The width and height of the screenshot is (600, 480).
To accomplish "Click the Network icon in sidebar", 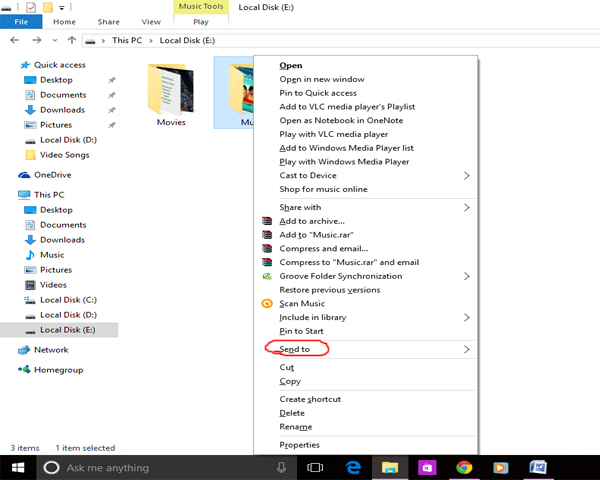I will (24, 350).
